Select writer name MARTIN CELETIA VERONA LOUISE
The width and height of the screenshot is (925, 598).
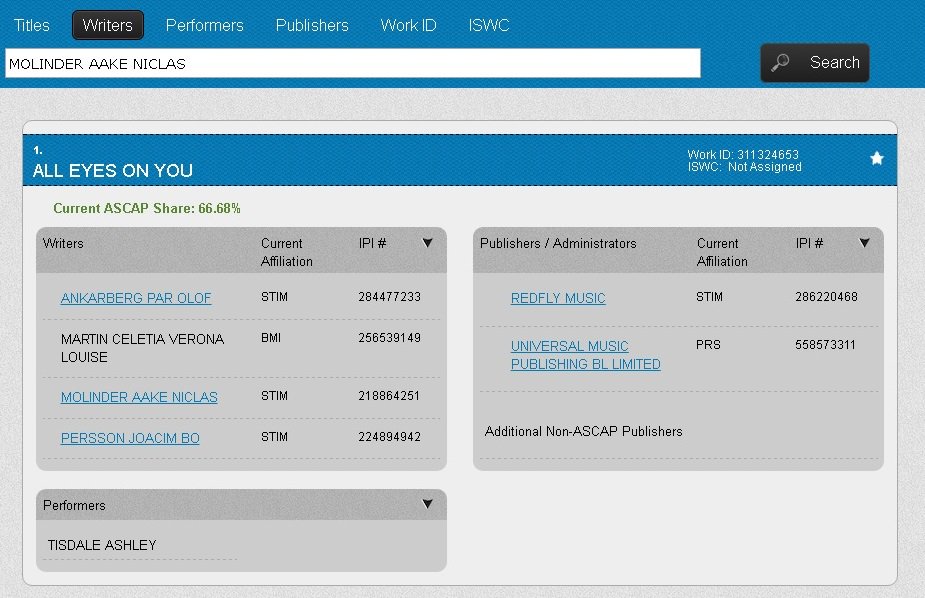click(142, 348)
